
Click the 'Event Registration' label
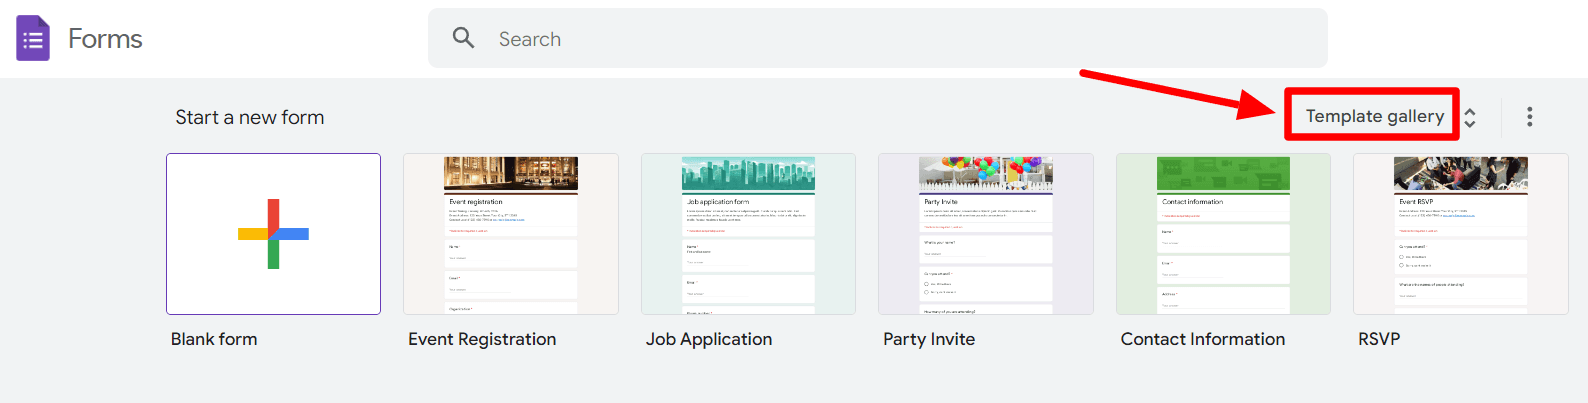(x=482, y=339)
